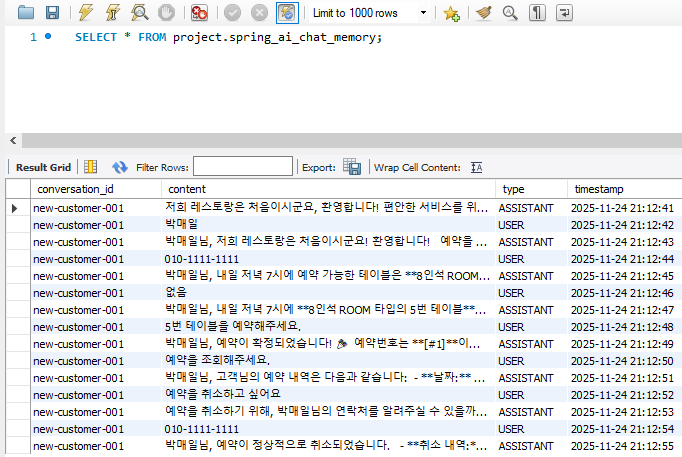Rollback the transaction X icon

259,13
